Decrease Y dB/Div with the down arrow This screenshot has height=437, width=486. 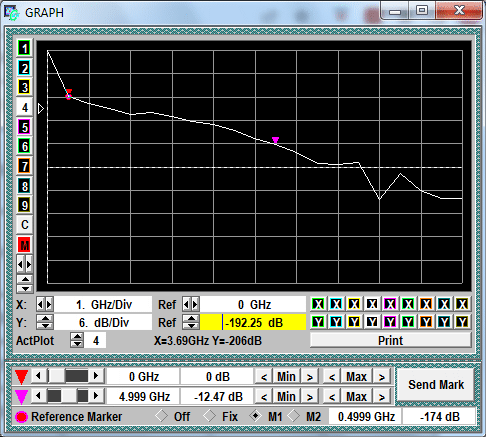pos(45,326)
